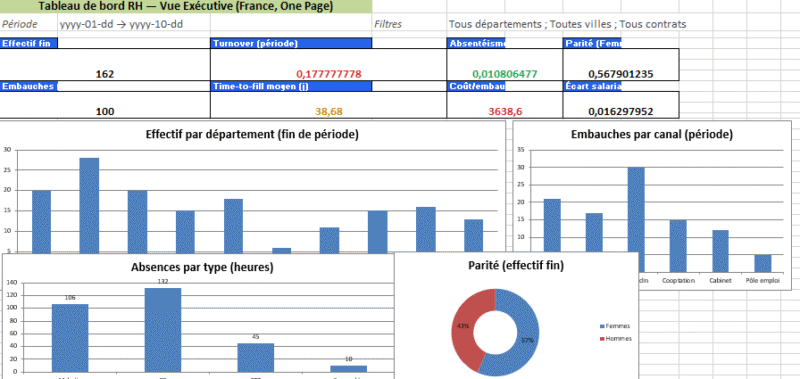Select the 'Parité (effectif fin)' chart title

click(x=516, y=265)
